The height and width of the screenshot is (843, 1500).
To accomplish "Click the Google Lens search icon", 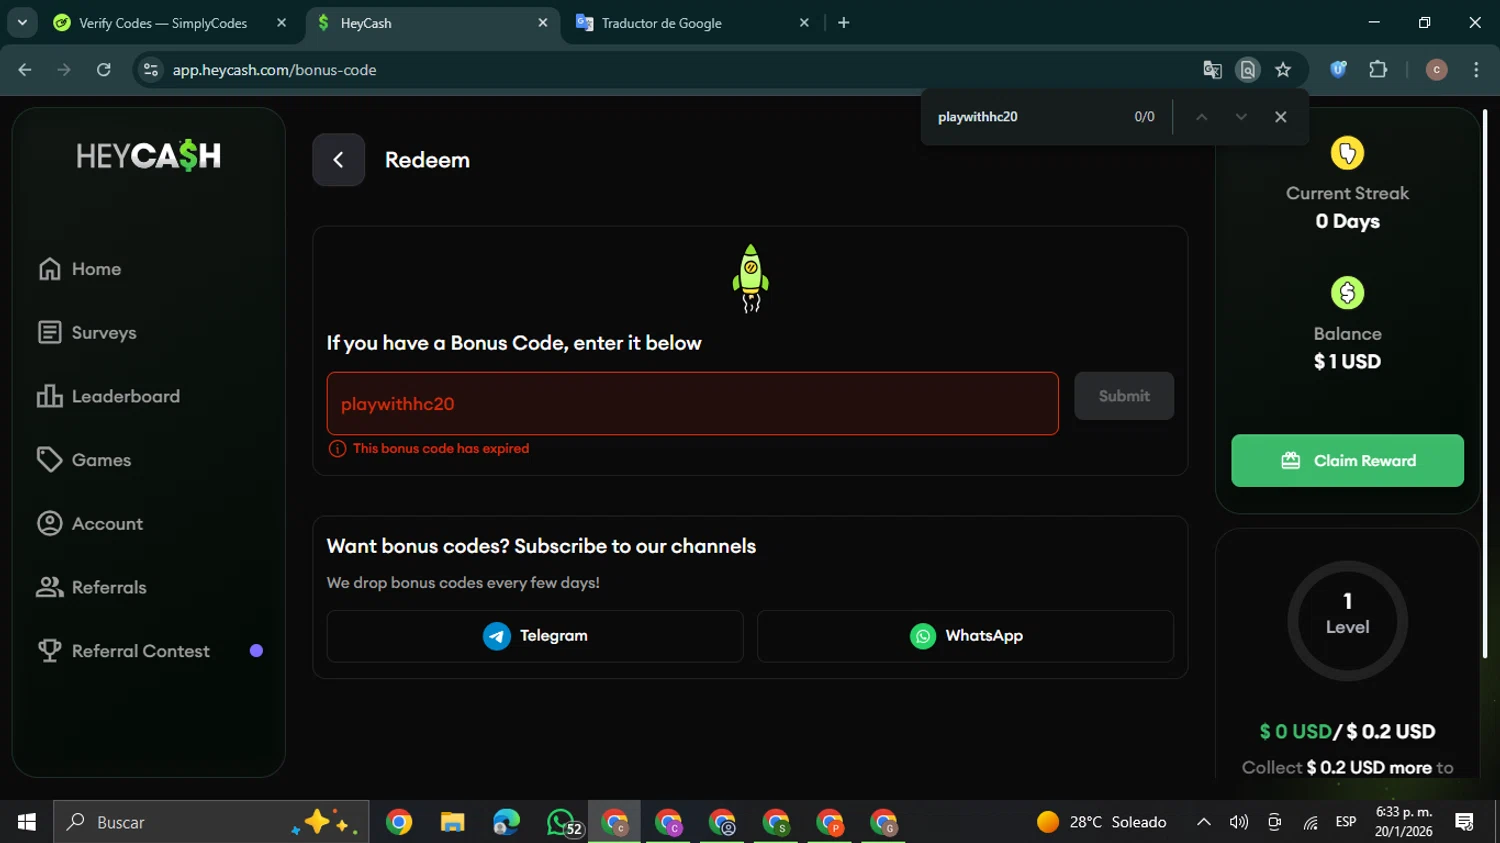I will 1247,70.
